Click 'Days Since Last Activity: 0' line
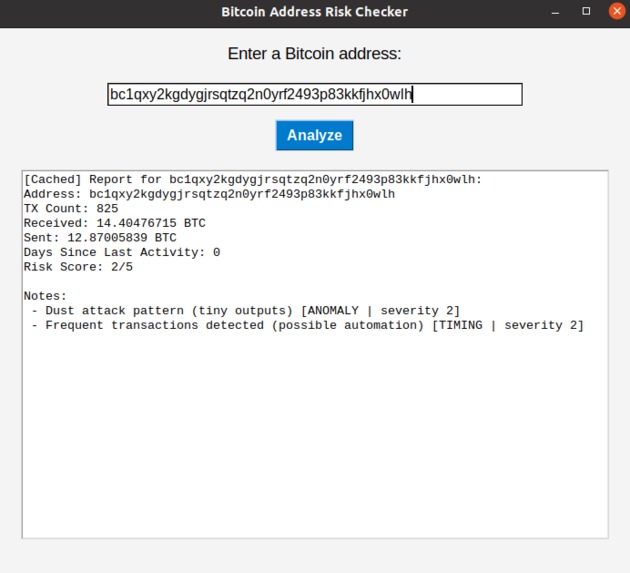630x573 pixels. click(x=122, y=252)
